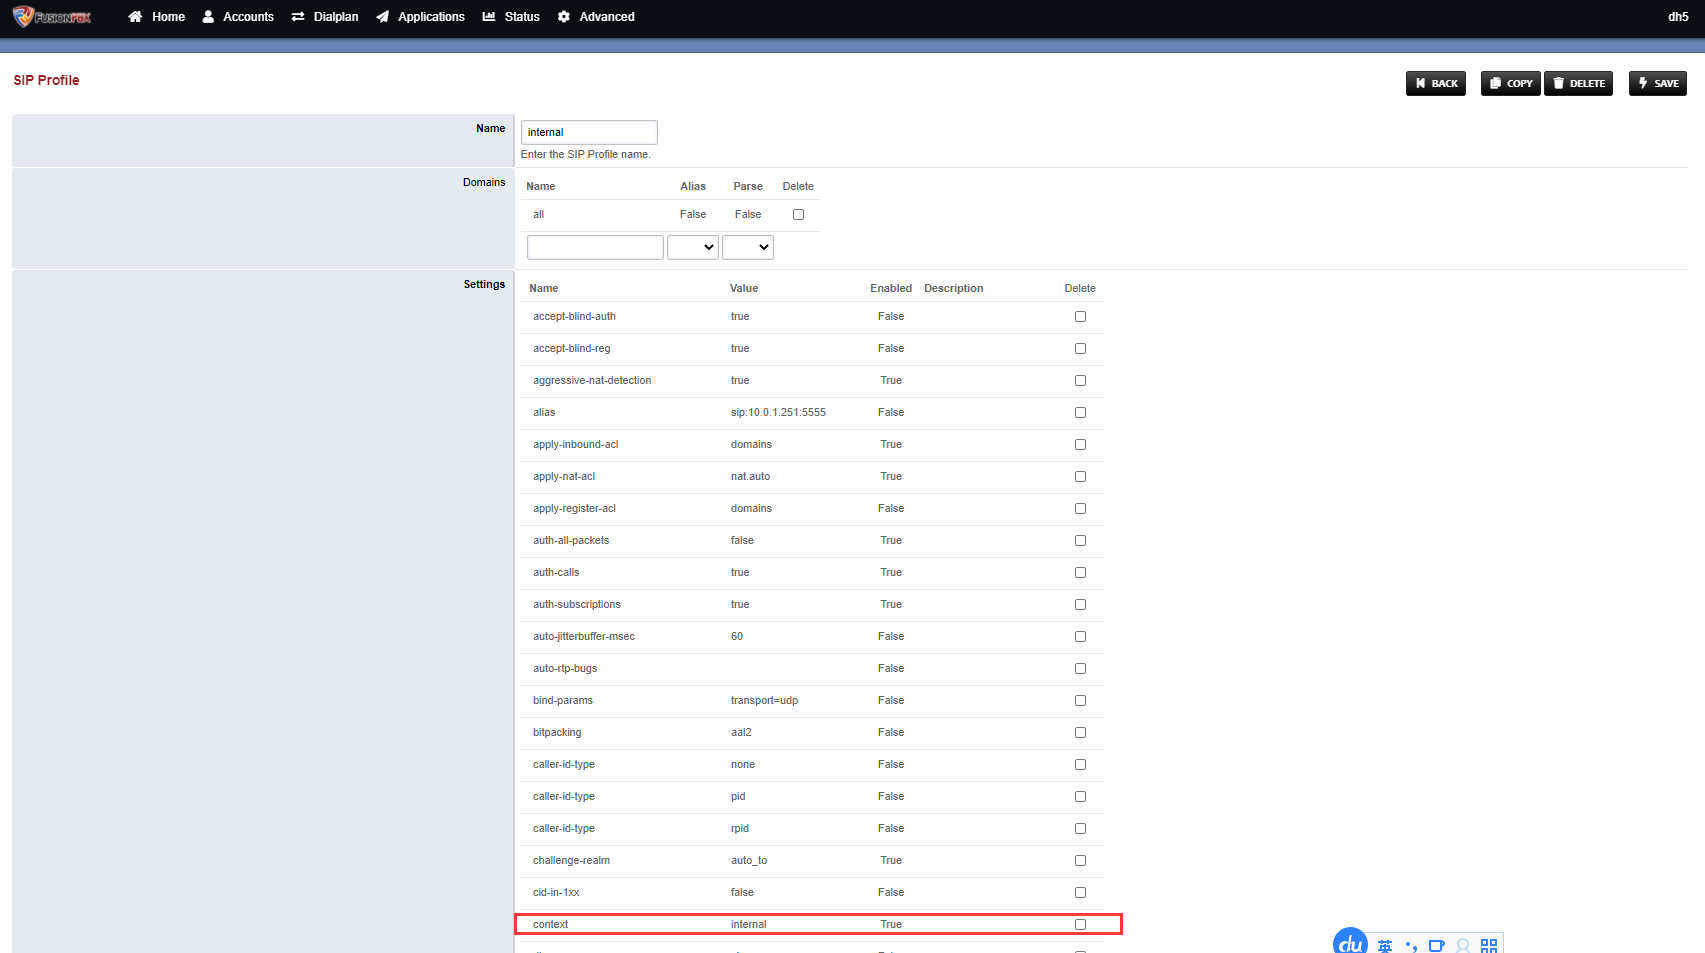Check delete box for context row
The image size is (1705, 953).
click(x=1080, y=925)
